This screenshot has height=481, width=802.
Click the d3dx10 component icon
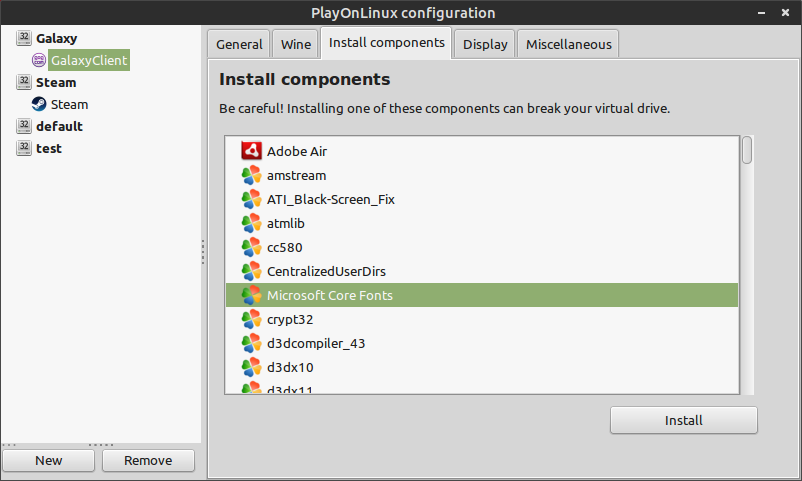tap(251, 367)
